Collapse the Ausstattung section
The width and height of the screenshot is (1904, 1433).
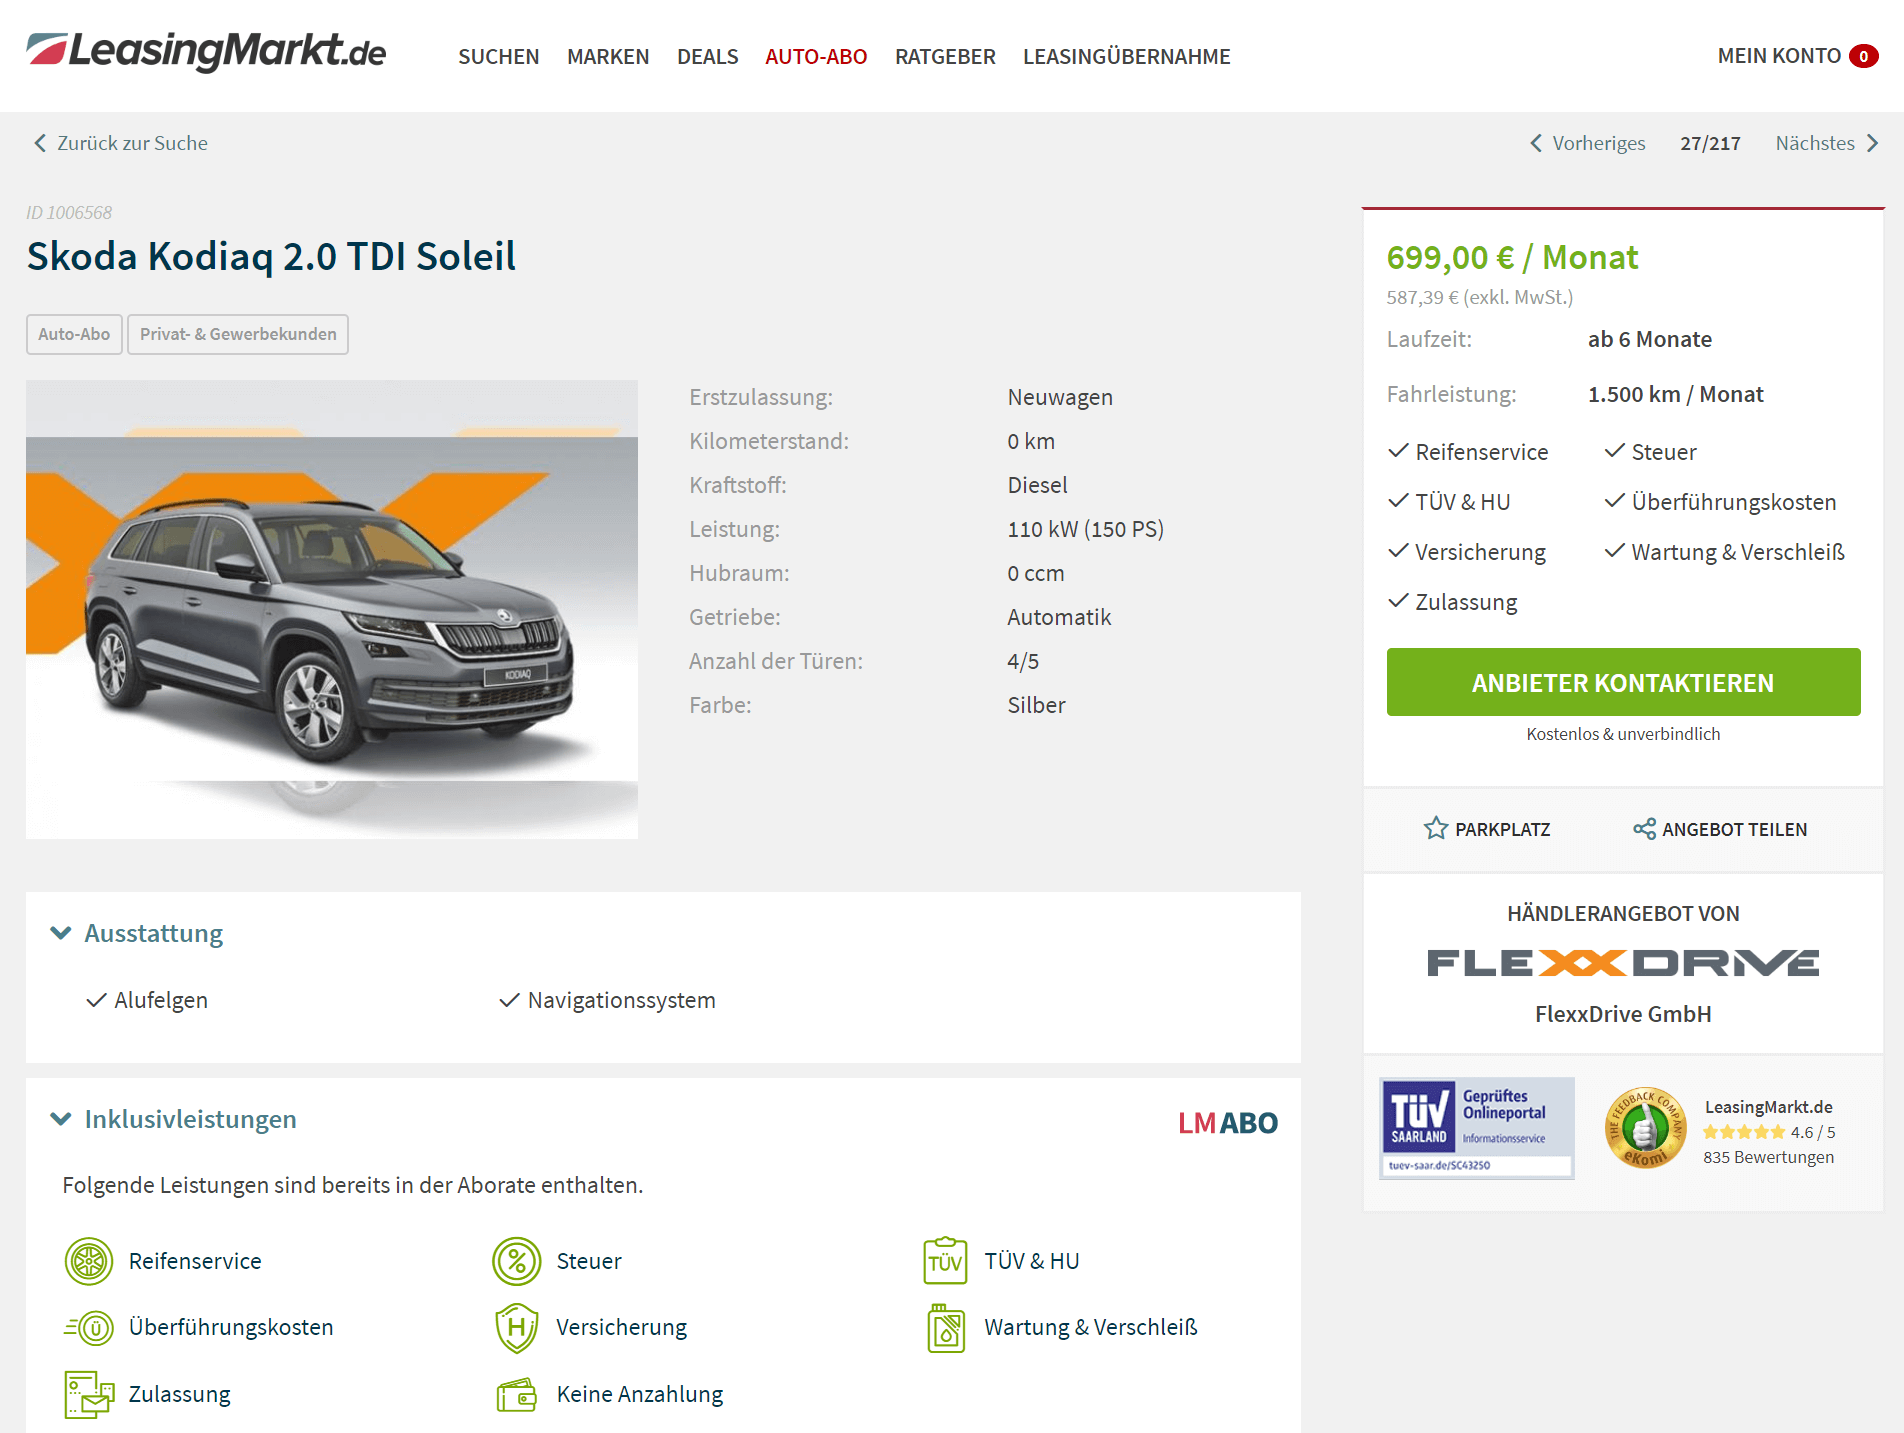click(137, 933)
